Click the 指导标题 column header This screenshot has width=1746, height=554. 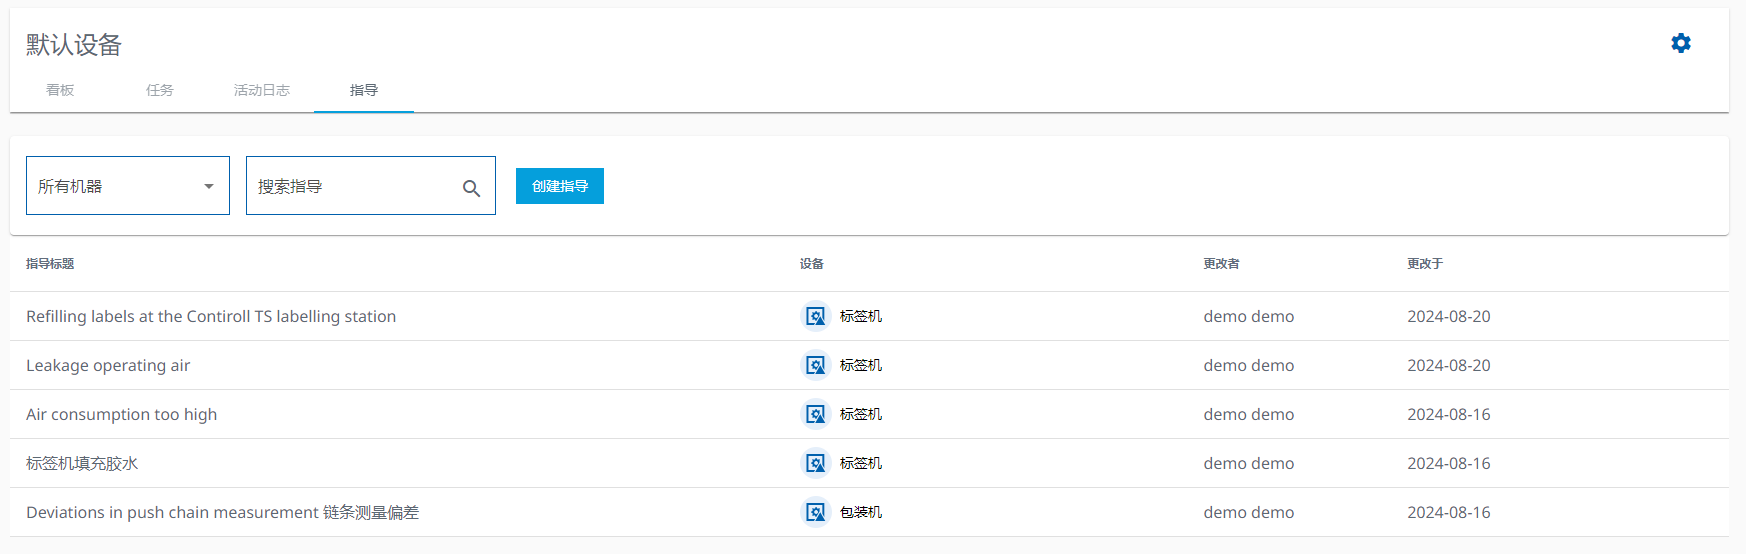[x=50, y=264]
